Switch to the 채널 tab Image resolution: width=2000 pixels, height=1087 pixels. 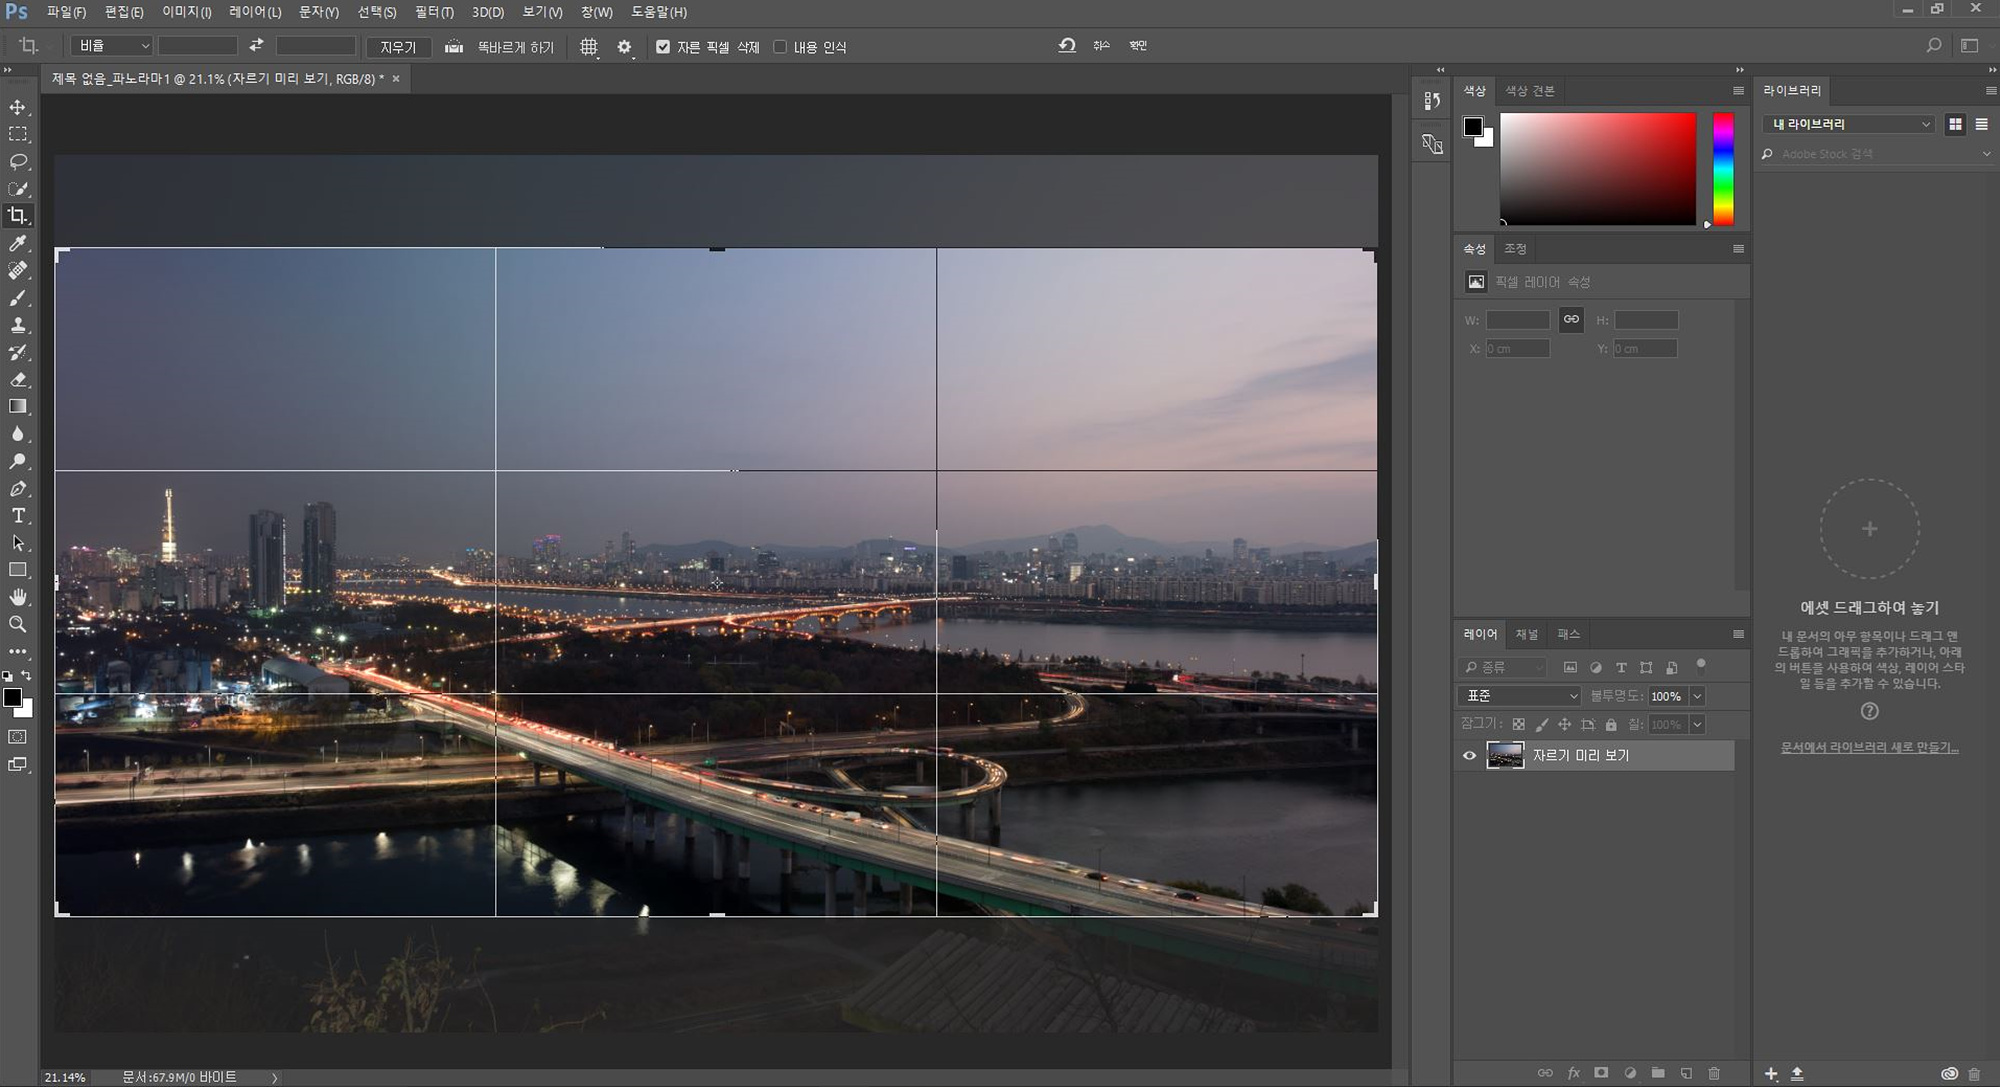coord(1526,634)
